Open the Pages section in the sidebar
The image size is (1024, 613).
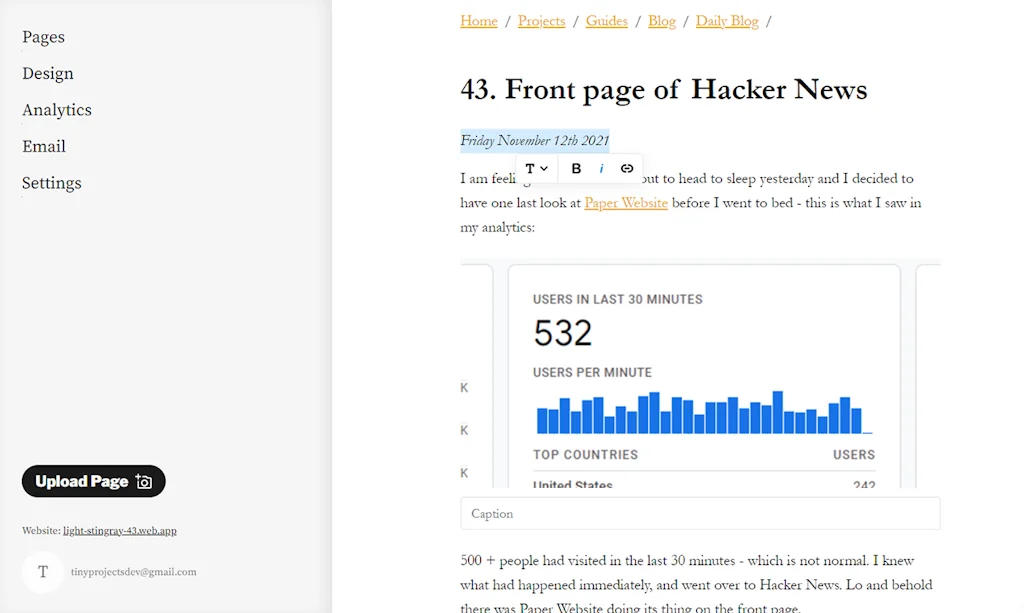click(x=43, y=37)
